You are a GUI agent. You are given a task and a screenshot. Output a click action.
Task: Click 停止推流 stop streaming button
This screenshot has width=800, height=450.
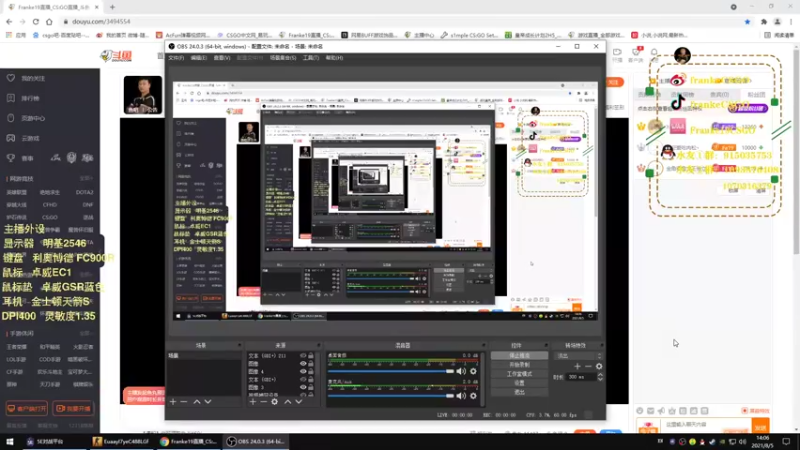point(519,355)
